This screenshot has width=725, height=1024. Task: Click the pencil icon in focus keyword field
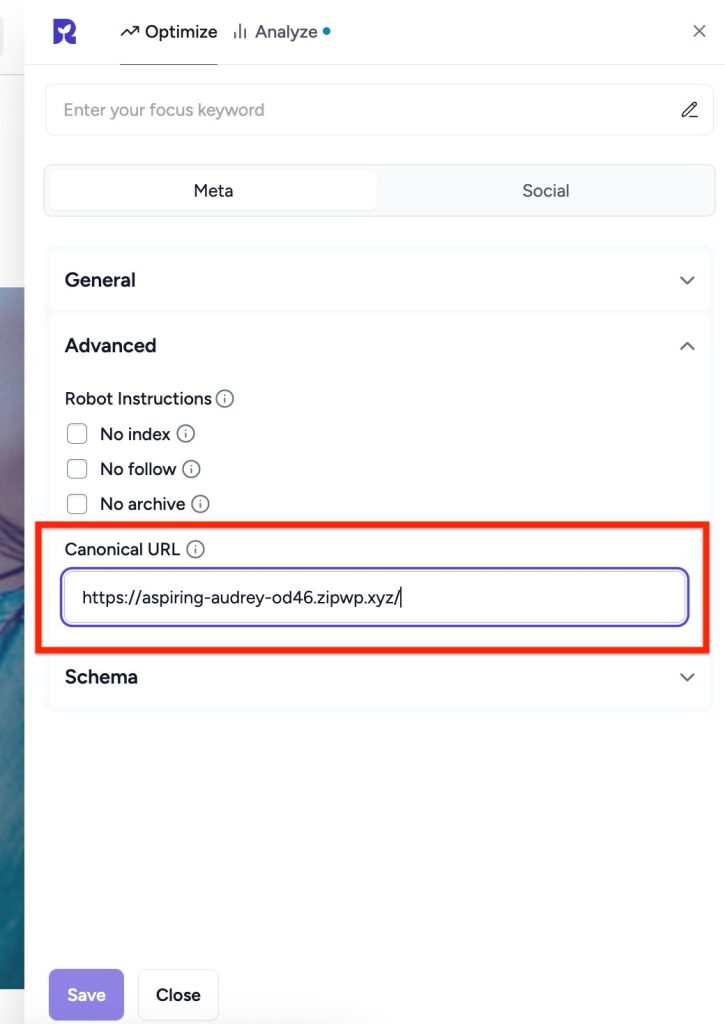[x=689, y=110]
